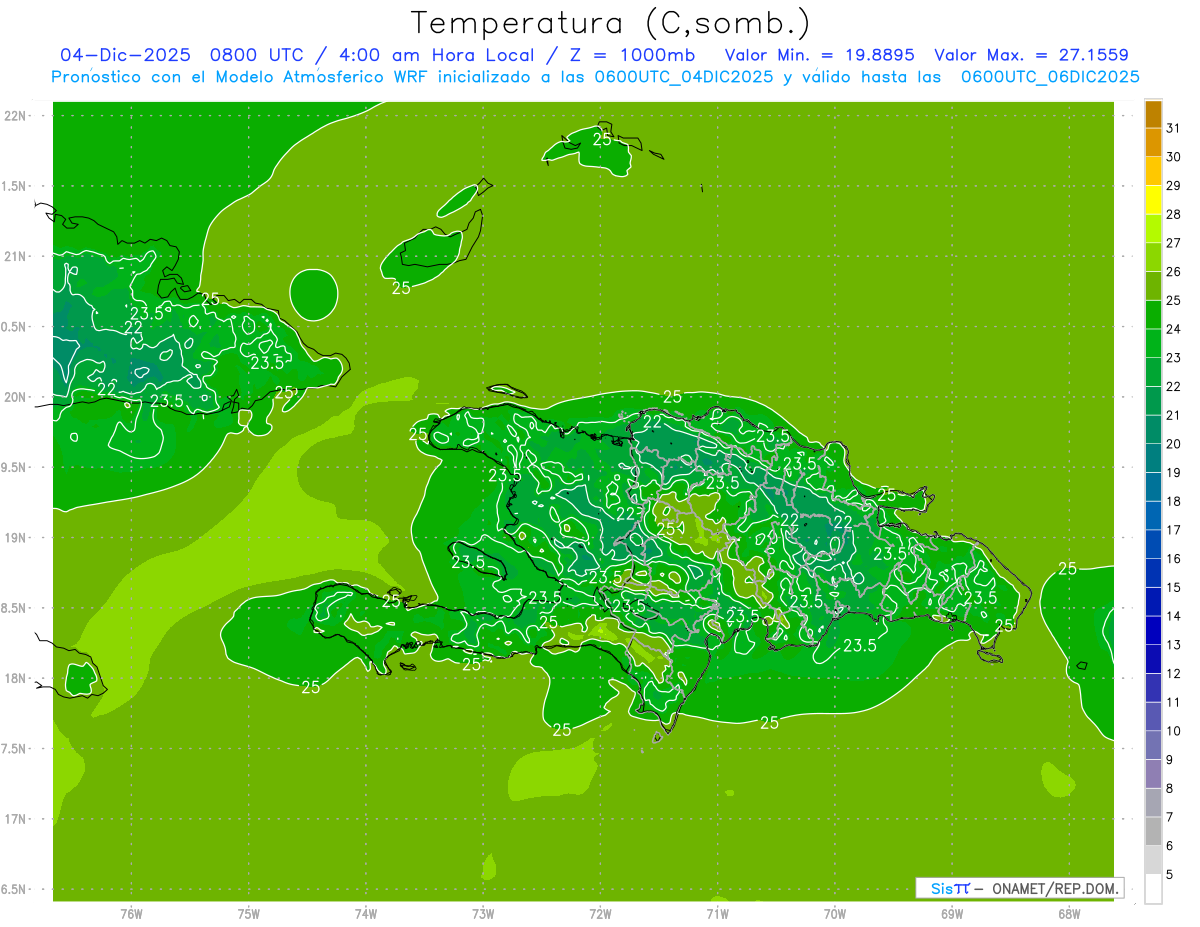Click the Temperatura (C,somb.) chart title
This screenshot has width=1200, height=927.
point(611,22)
